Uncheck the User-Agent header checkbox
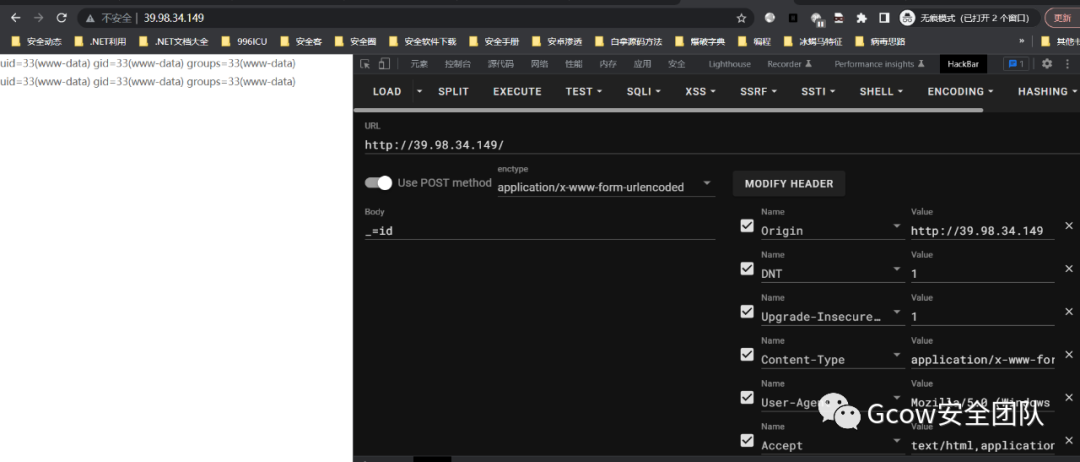 click(x=747, y=397)
